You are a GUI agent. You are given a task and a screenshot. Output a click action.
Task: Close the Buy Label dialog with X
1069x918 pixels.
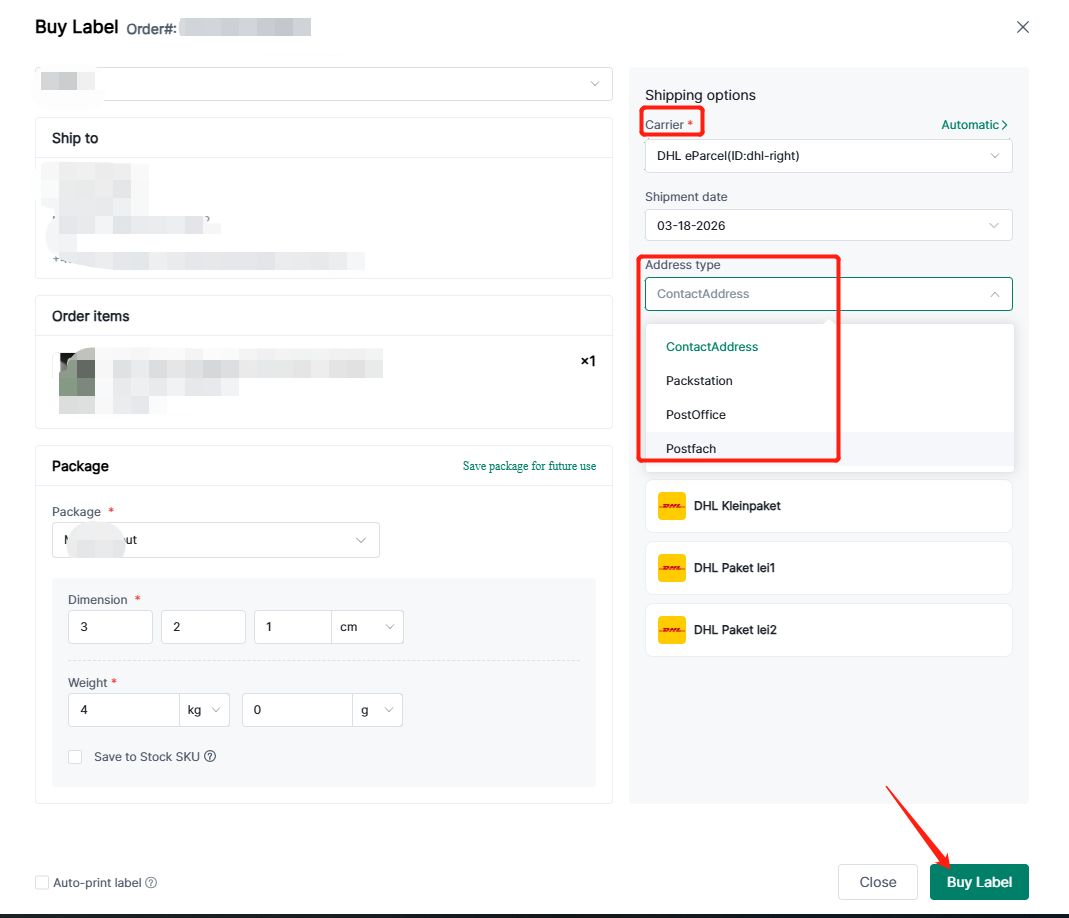coord(1022,27)
